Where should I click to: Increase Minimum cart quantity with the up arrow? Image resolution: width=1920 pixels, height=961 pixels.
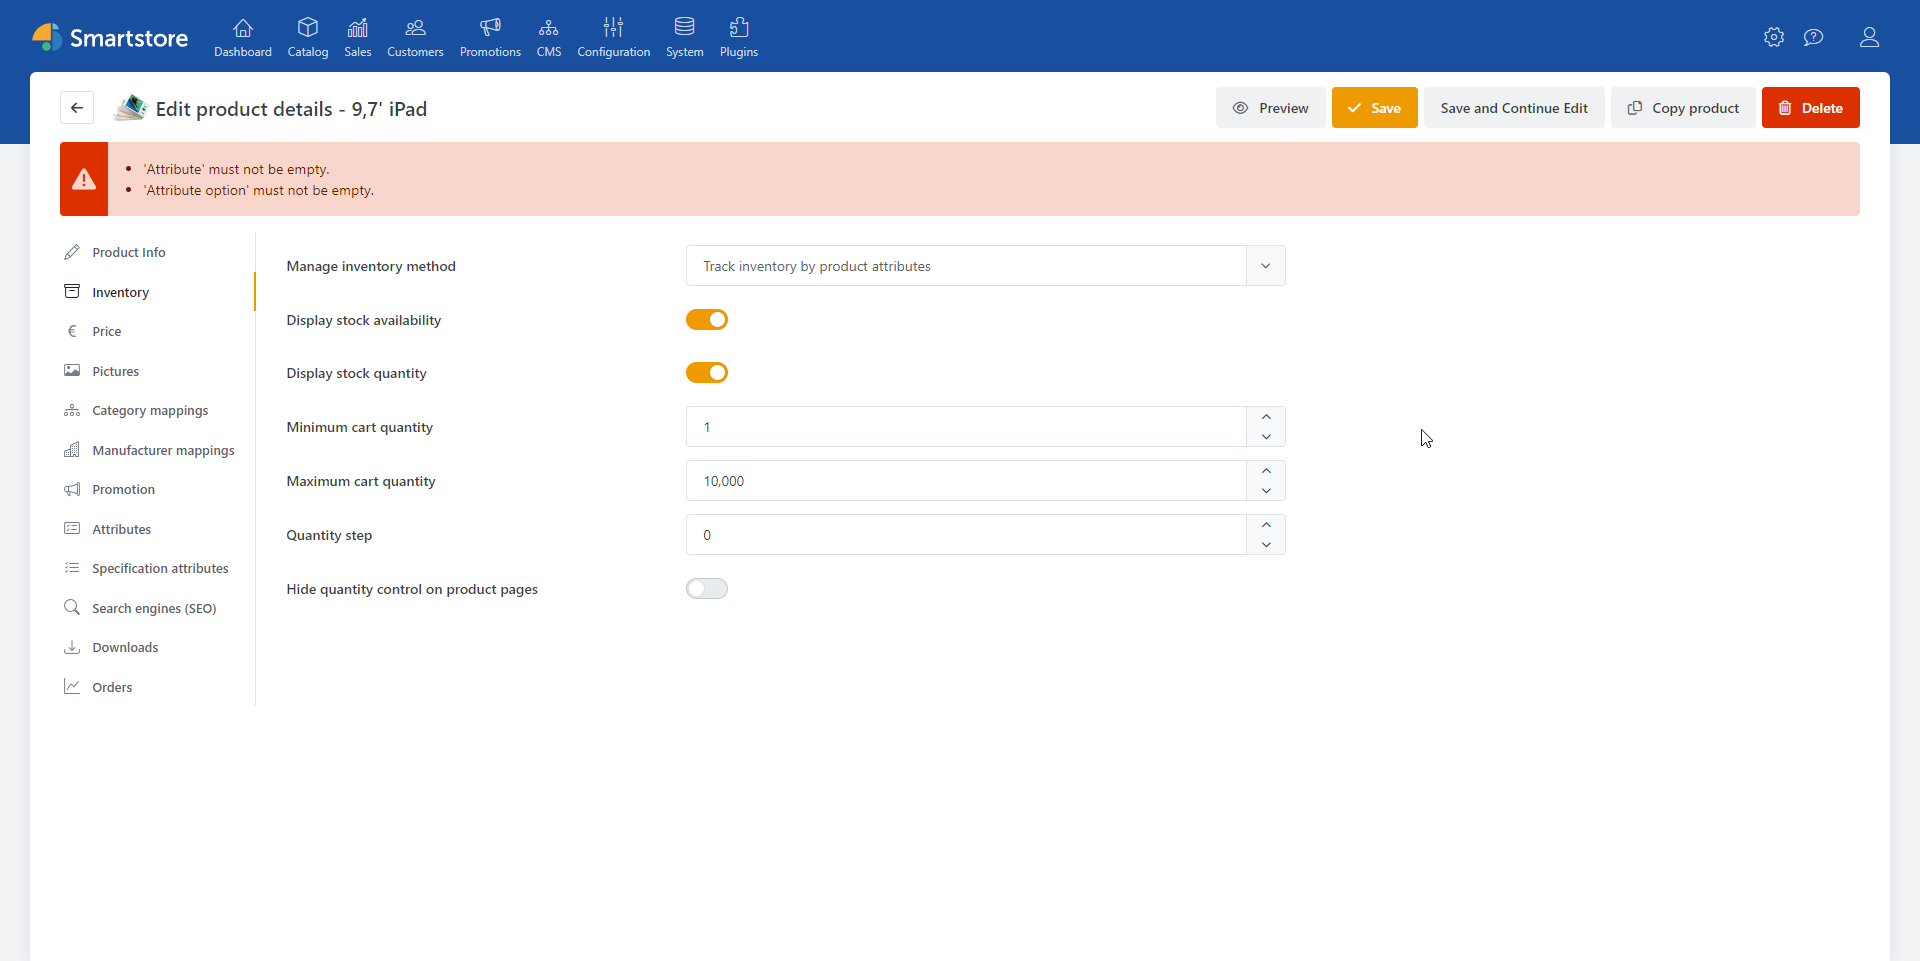pyautogui.click(x=1265, y=416)
